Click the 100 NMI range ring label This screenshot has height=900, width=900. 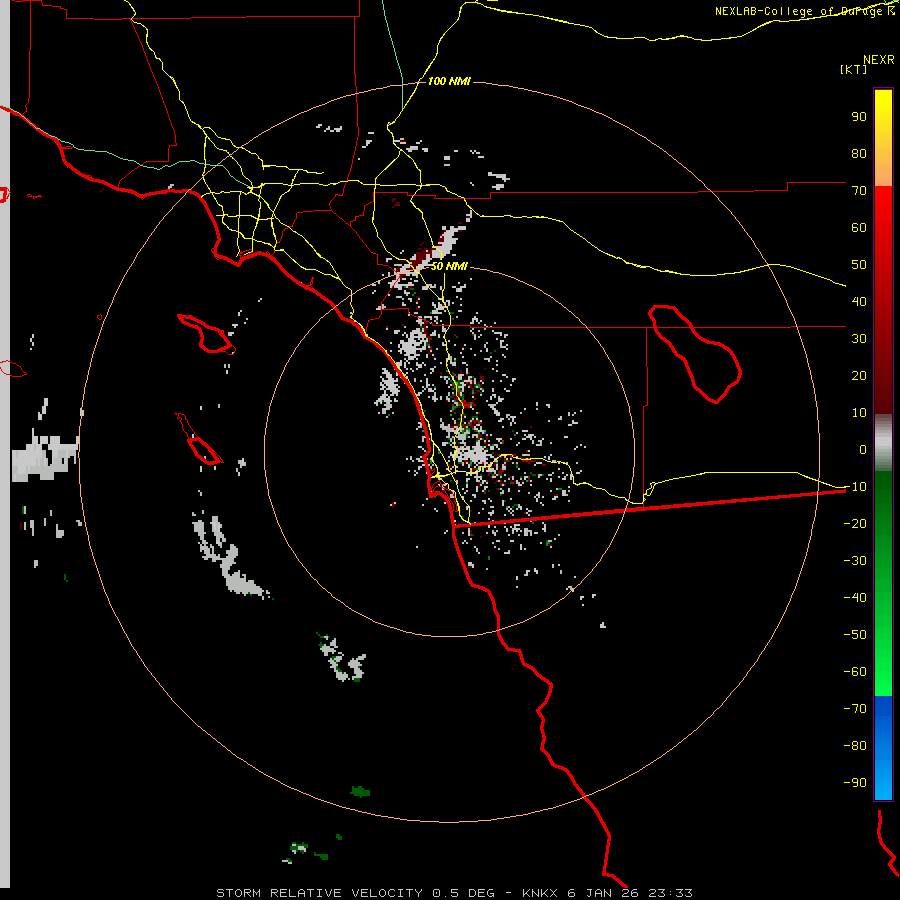pyautogui.click(x=449, y=82)
